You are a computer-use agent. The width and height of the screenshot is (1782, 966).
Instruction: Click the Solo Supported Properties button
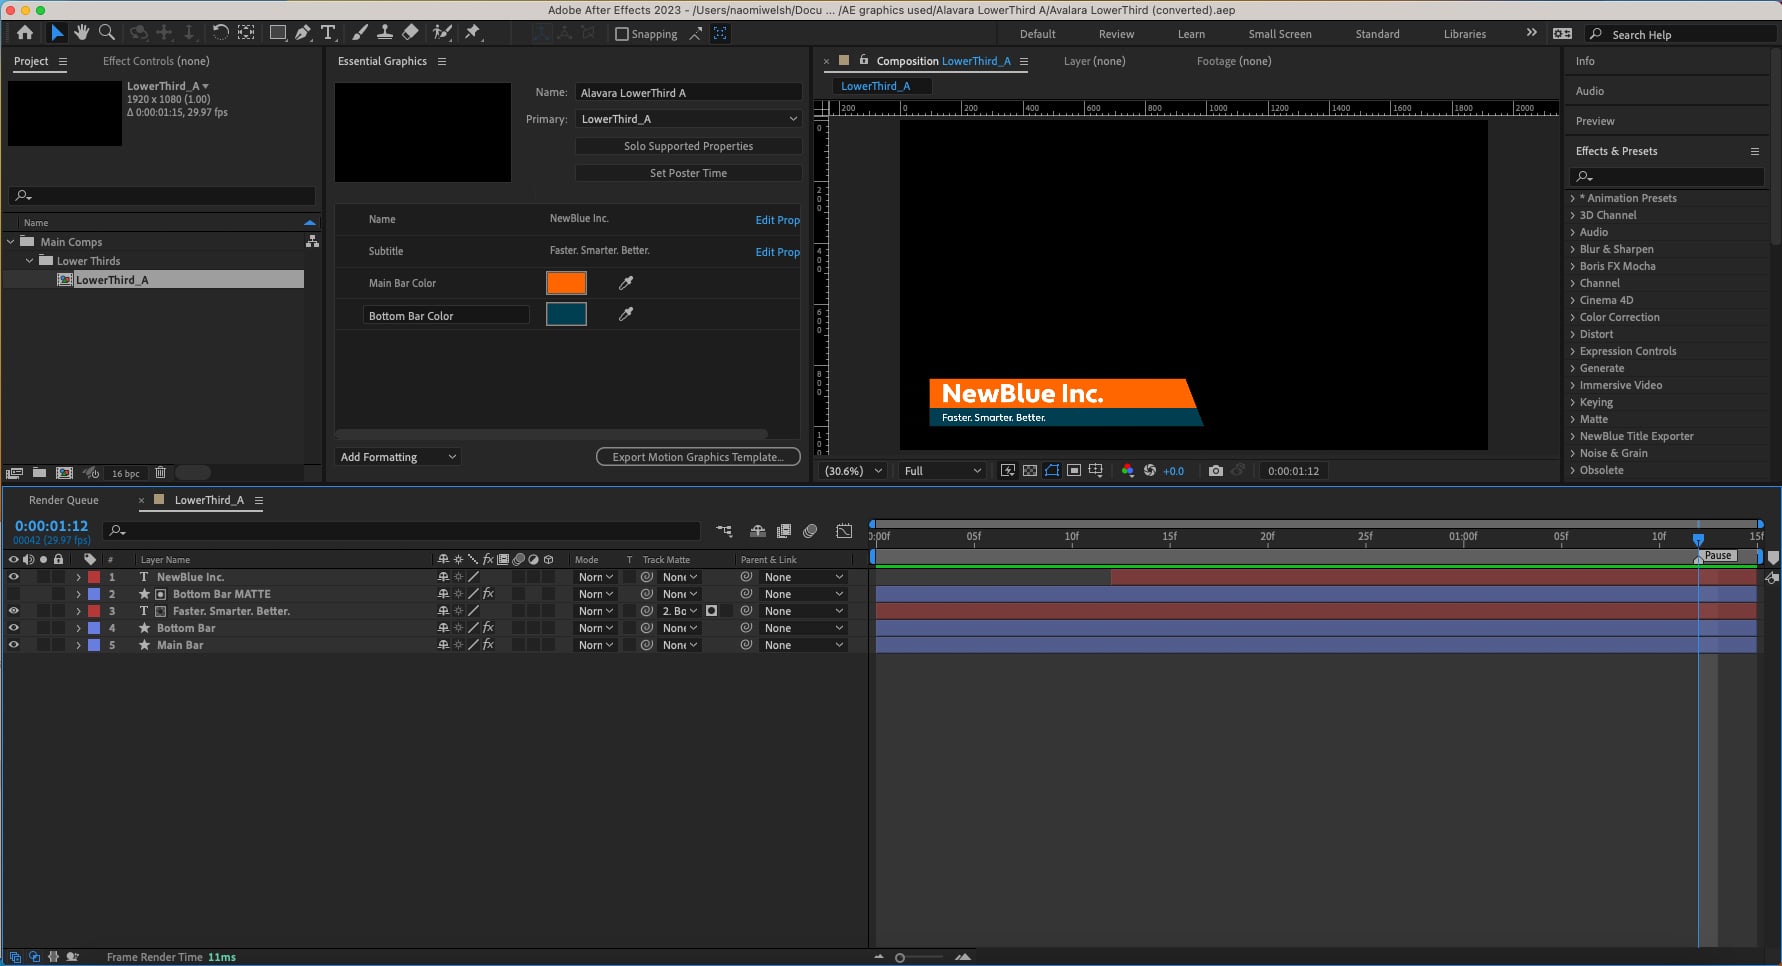click(688, 146)
